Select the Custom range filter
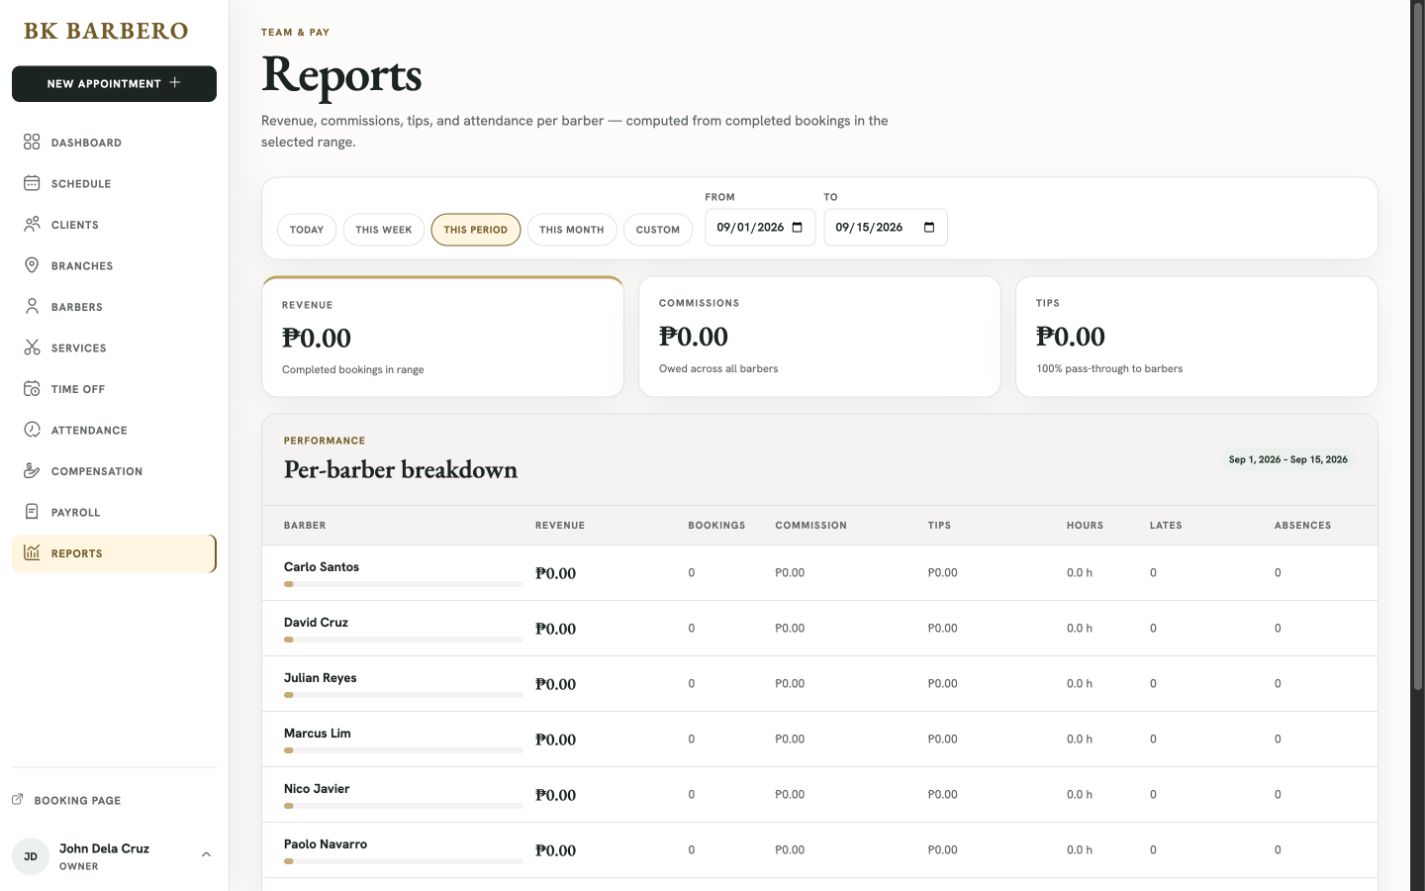 pos(658,229)
